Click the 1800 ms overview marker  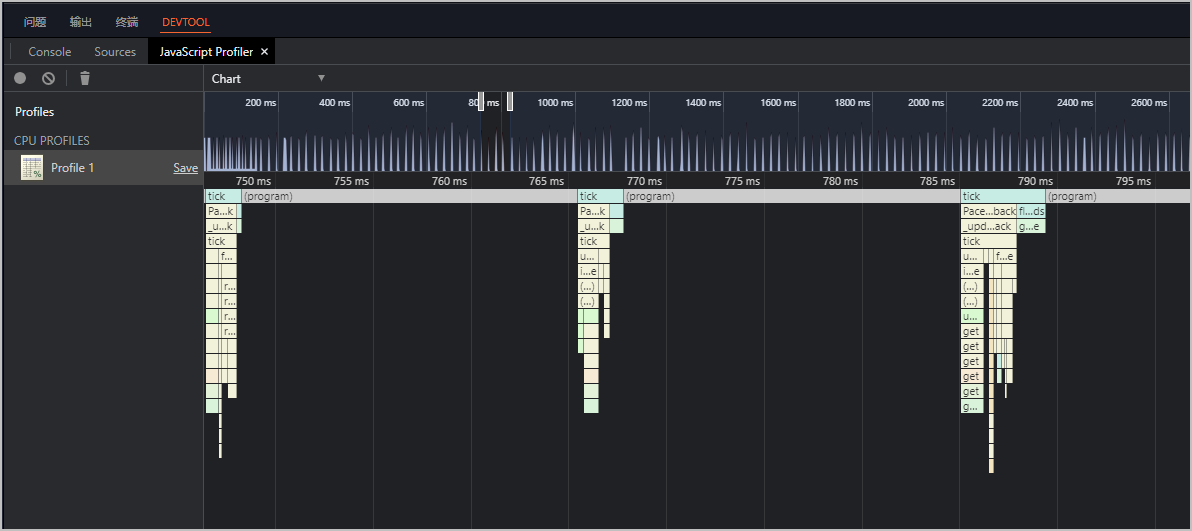coord(853,103)
